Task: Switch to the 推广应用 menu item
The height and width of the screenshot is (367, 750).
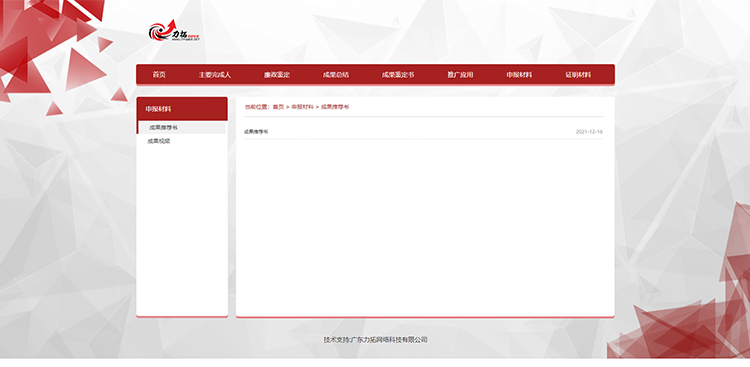Action: tap(460, 75)
